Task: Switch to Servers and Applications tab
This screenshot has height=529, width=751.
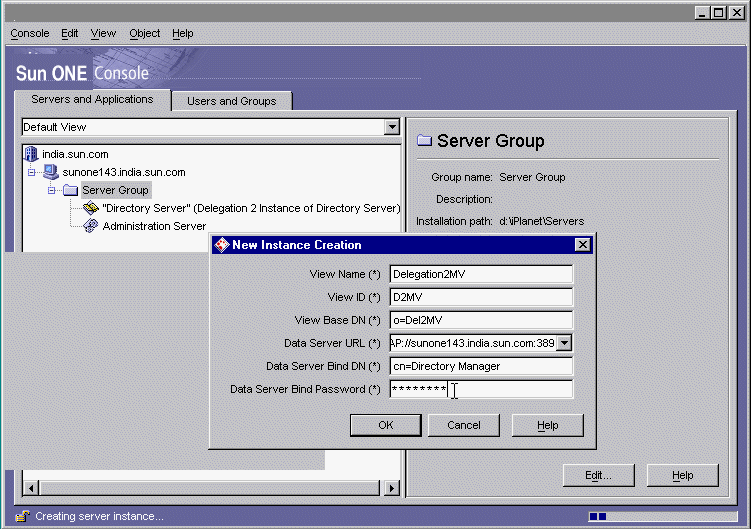Action: 92,100
